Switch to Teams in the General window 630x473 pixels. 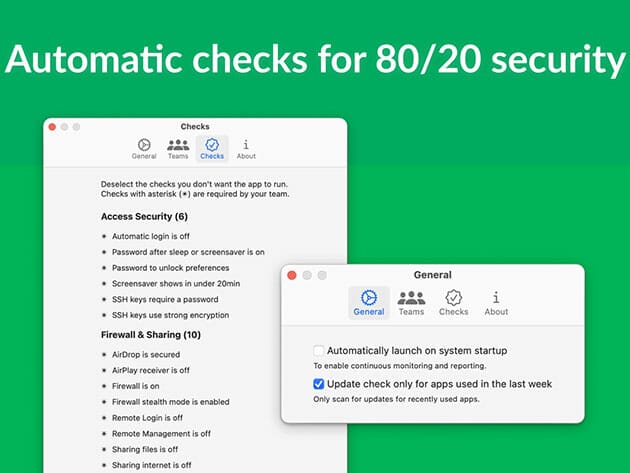411,302
